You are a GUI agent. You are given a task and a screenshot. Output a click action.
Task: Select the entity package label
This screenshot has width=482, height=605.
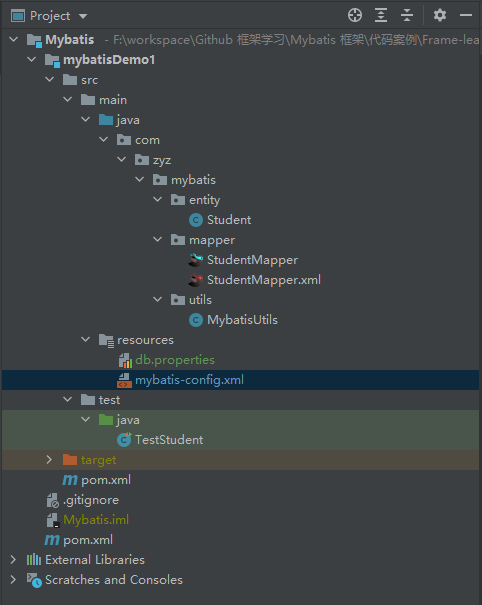click(205, 200)
